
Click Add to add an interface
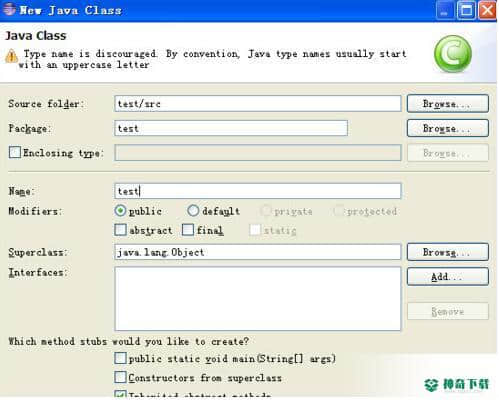coord(448,277)
